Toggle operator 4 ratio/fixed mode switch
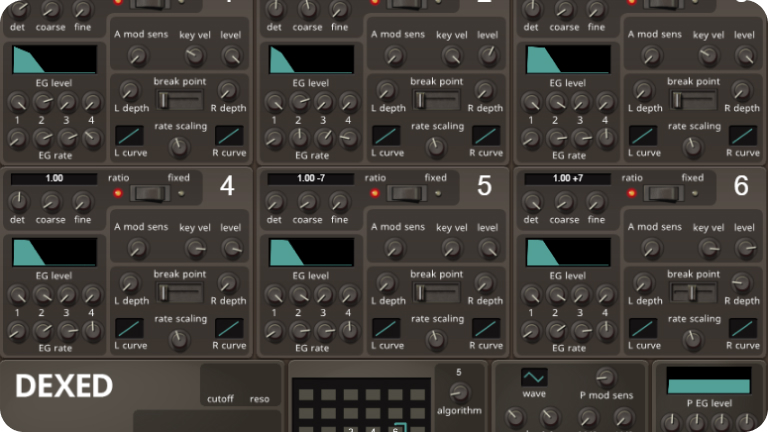This screenshot has width=768, height=432. 149,193
